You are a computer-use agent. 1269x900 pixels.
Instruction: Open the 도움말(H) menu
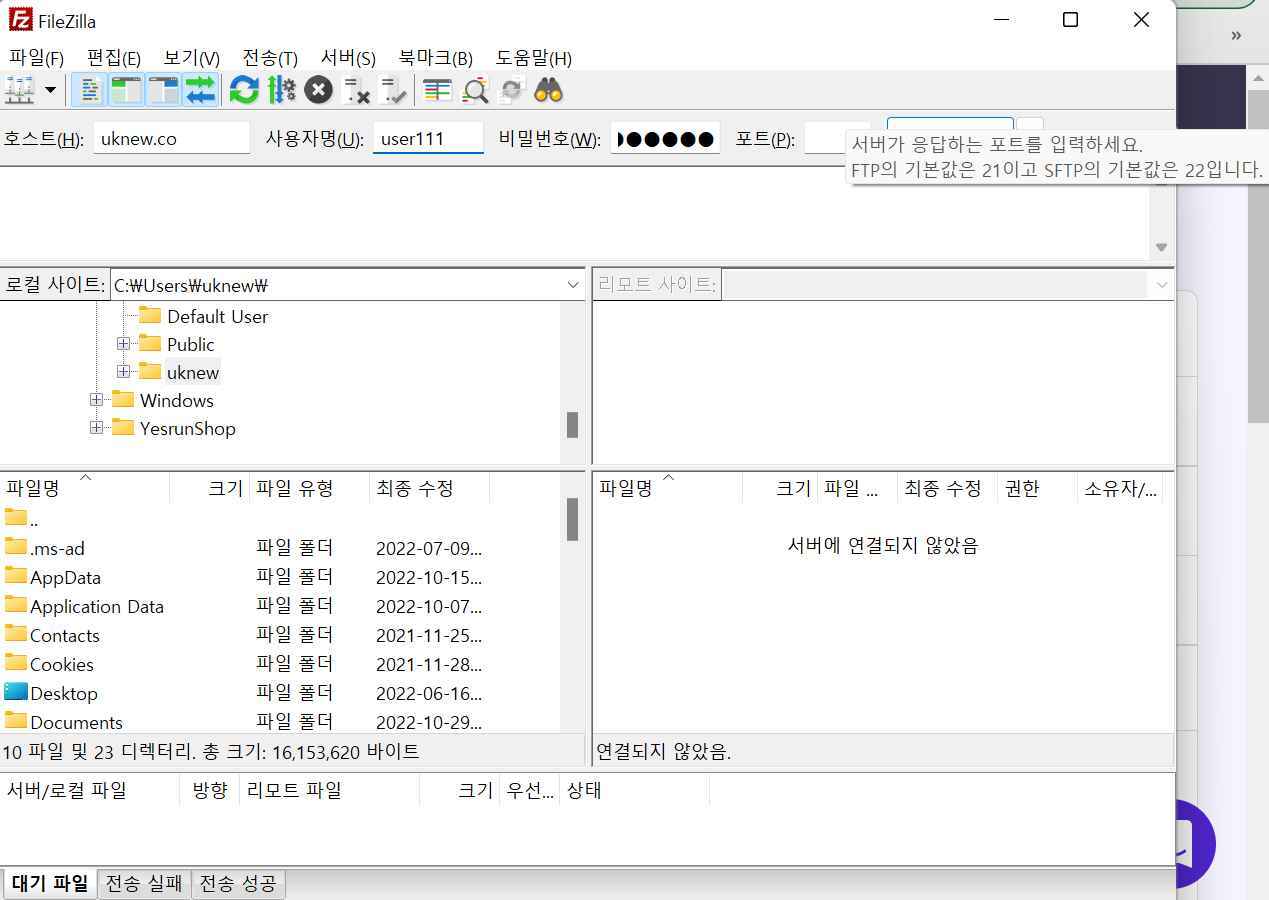coord(534,58)
